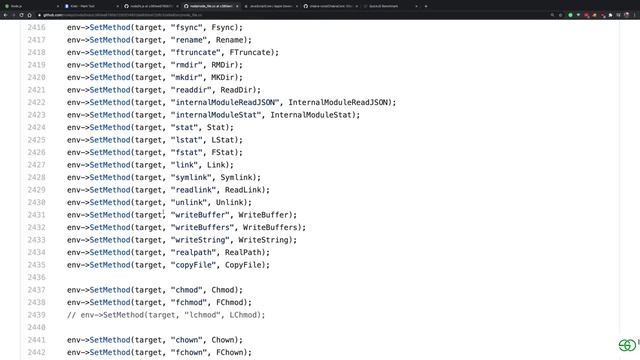
Task: Open the browser home page
Action: [x=29, y=15]
